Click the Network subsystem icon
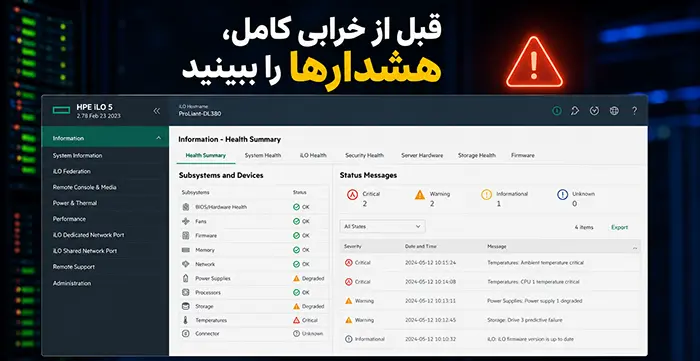Image resolution: width=700 pixels, height=361 pixels. pos(186,264)
